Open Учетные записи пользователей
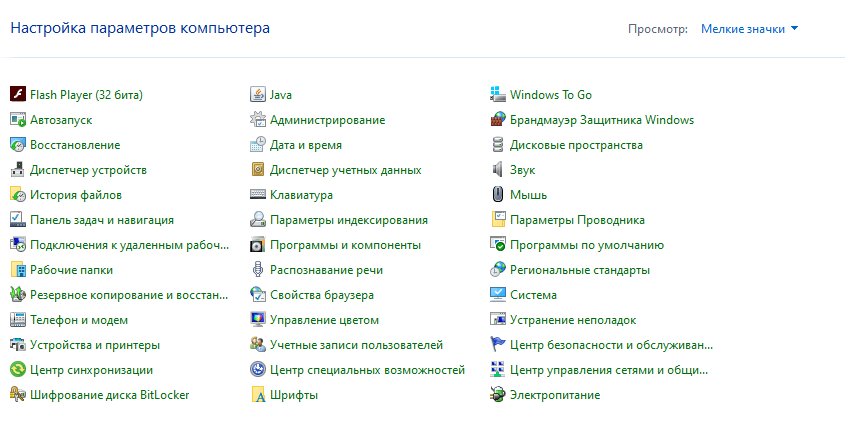Screen dimensions: 845x438 coord(356,345)
